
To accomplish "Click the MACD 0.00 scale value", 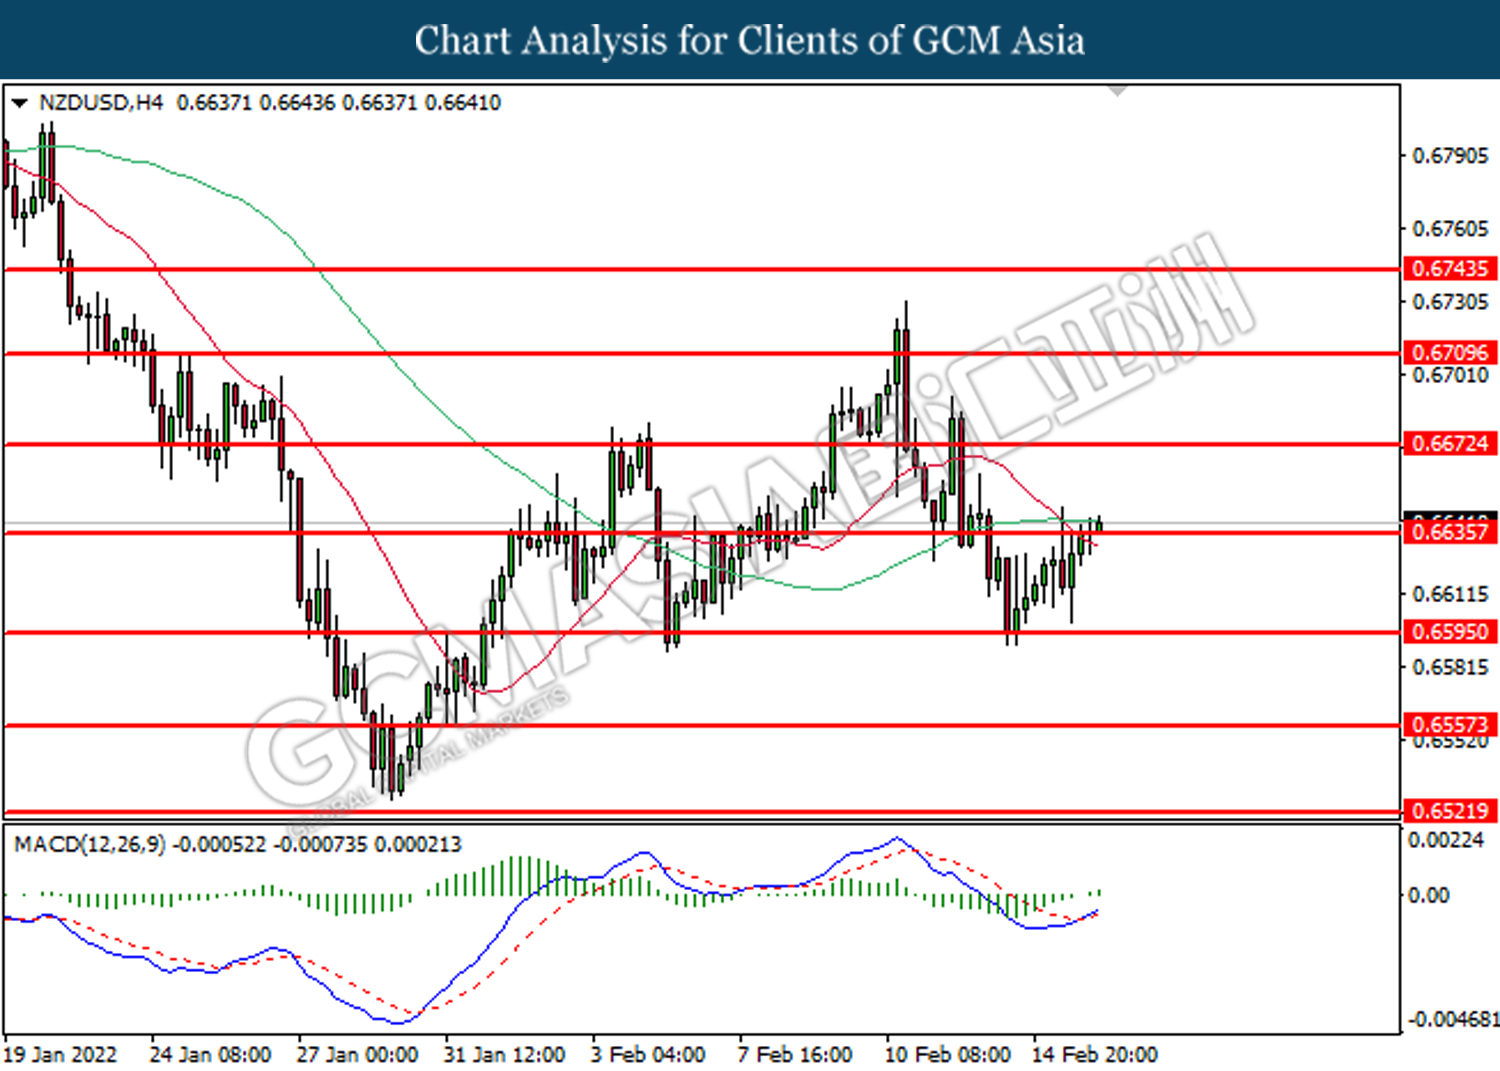I will point(1428,895).
